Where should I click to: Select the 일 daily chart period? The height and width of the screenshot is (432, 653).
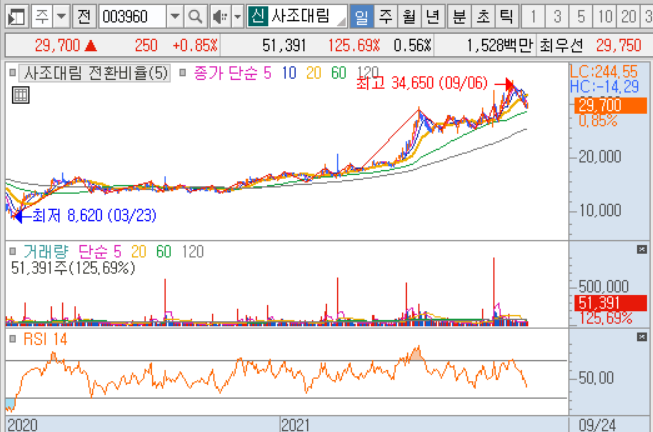click(361, 17)
